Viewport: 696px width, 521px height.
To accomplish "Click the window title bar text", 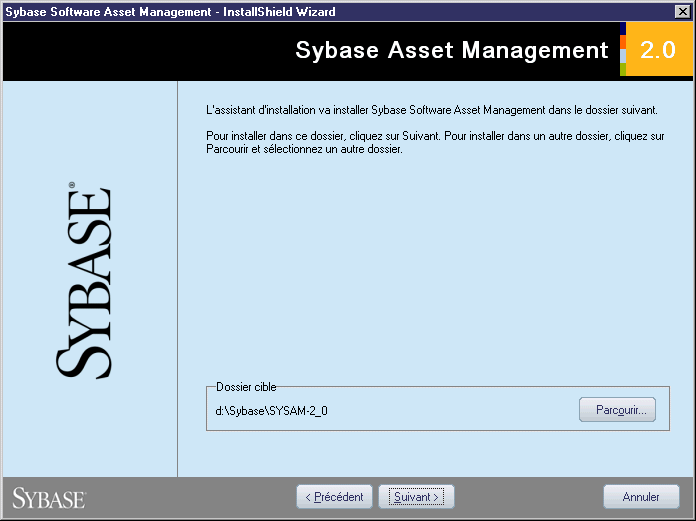I will [x=170, y=12].
